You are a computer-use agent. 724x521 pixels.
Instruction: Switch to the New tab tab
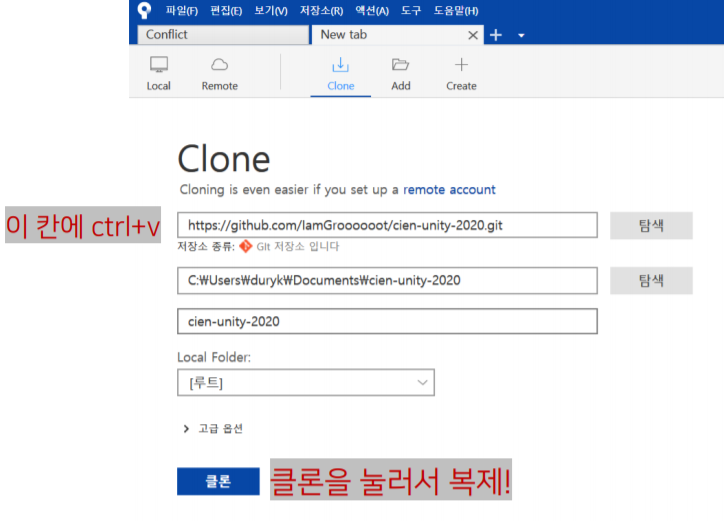[x=398, y=35]
